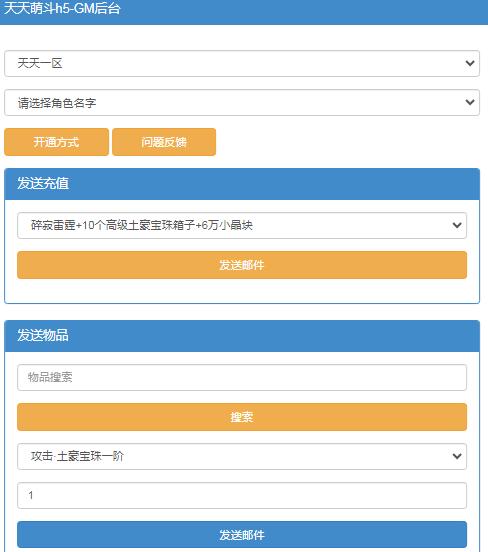Click the 发送物品 panel header

pos(242,336)
